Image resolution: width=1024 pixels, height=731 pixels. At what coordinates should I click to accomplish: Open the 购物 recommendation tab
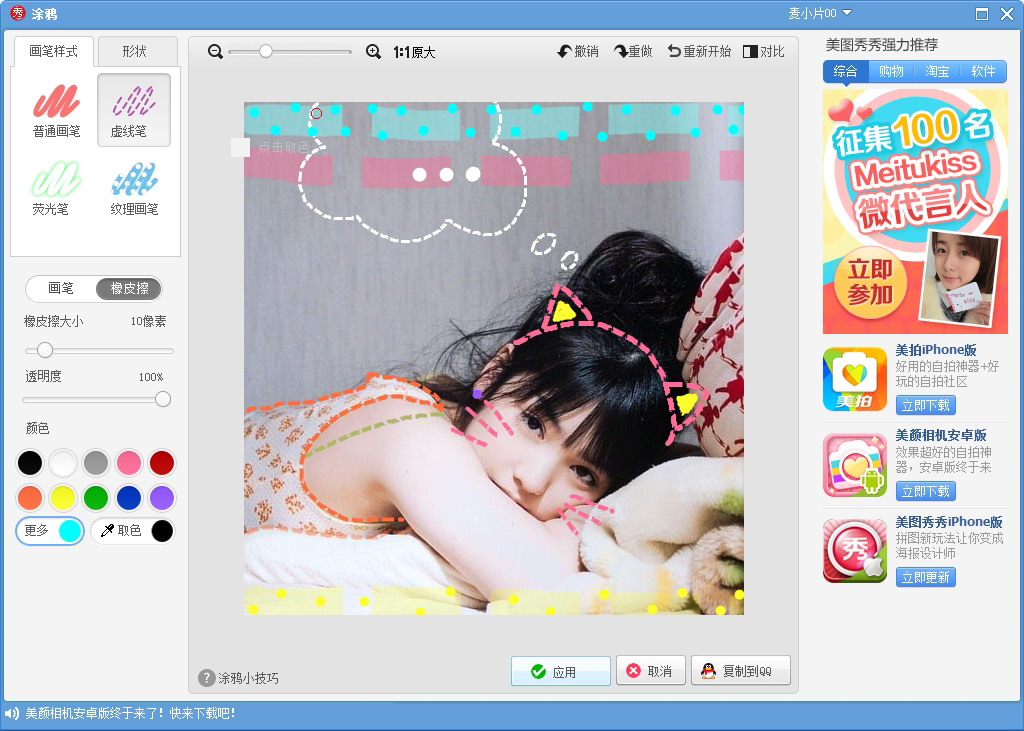pyautogui.click(x=891, y=71)
